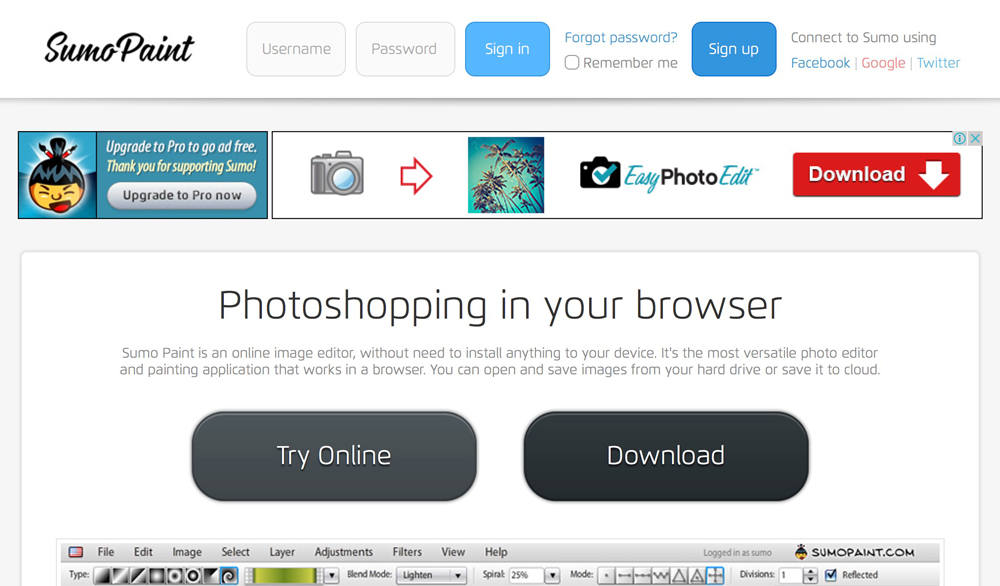Open the Adjustments menu
This screenshot has height=586, width=1000.
[344, 552]
